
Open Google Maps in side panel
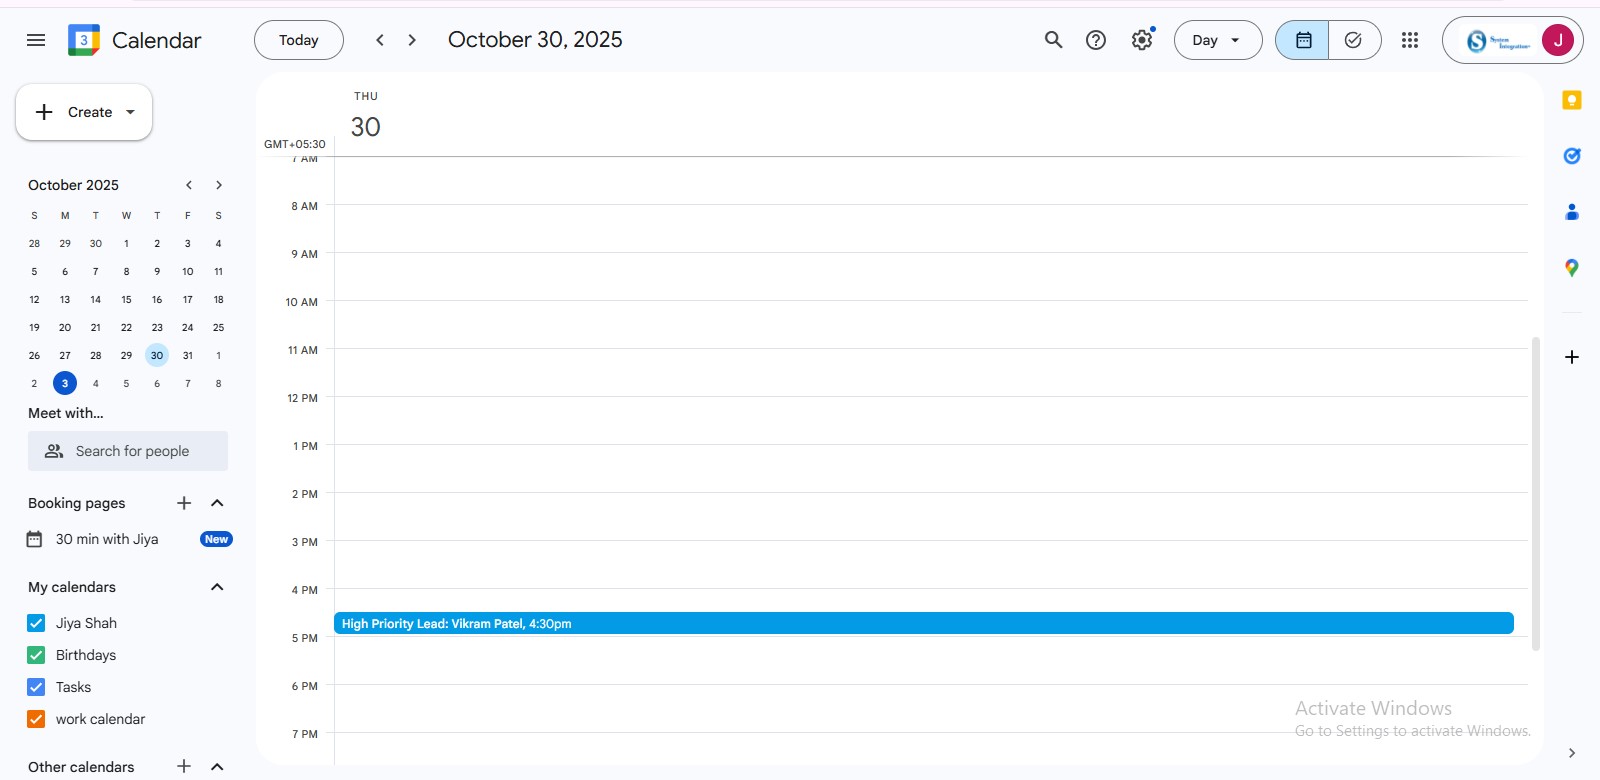tap(1572, 268)
